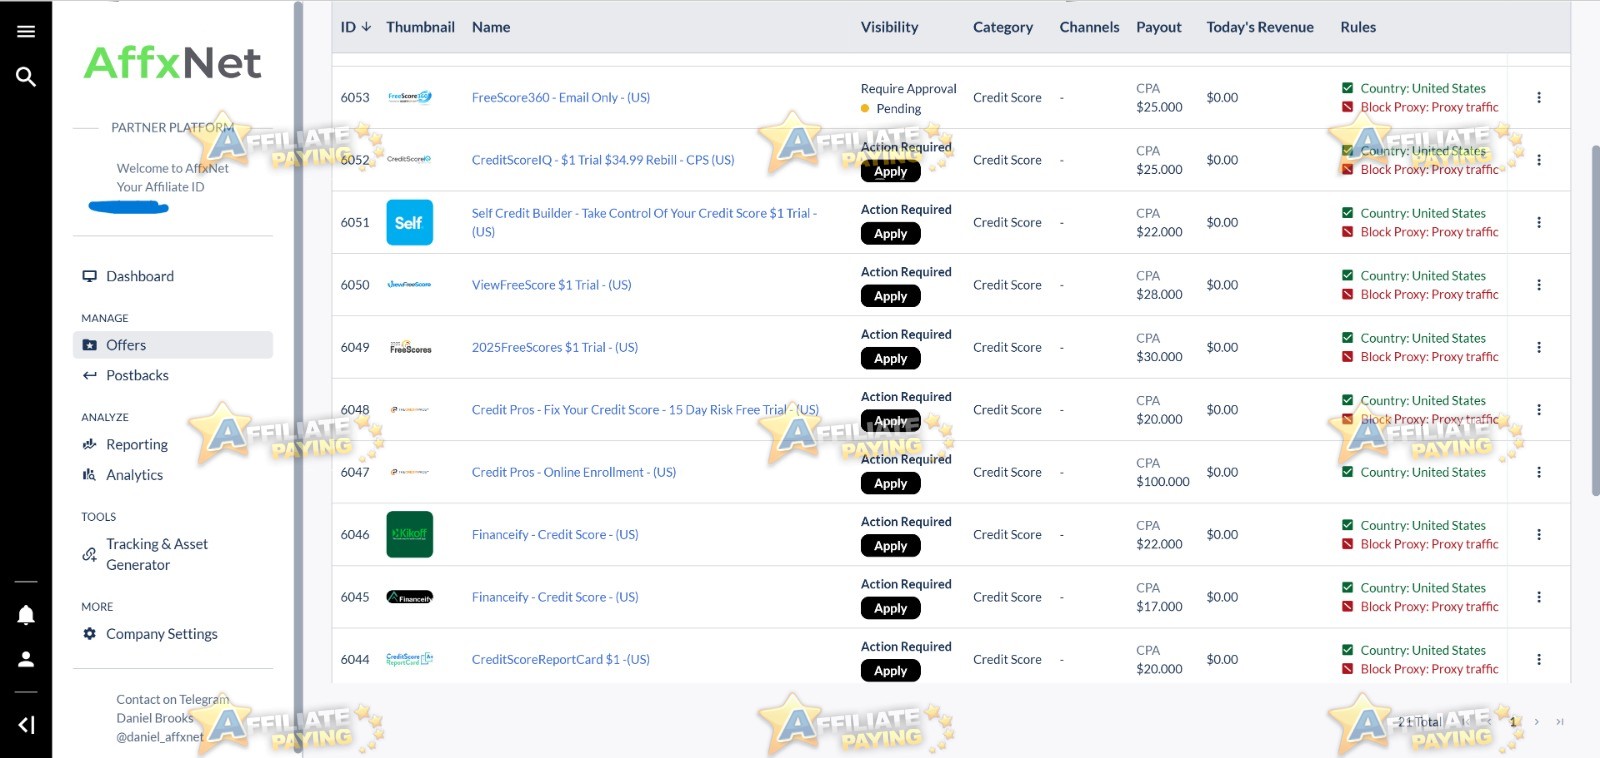Click the Today's Revenue column header
Image resolution: width=1600 pixels, height=758 pixels.
coord(1260,27)
